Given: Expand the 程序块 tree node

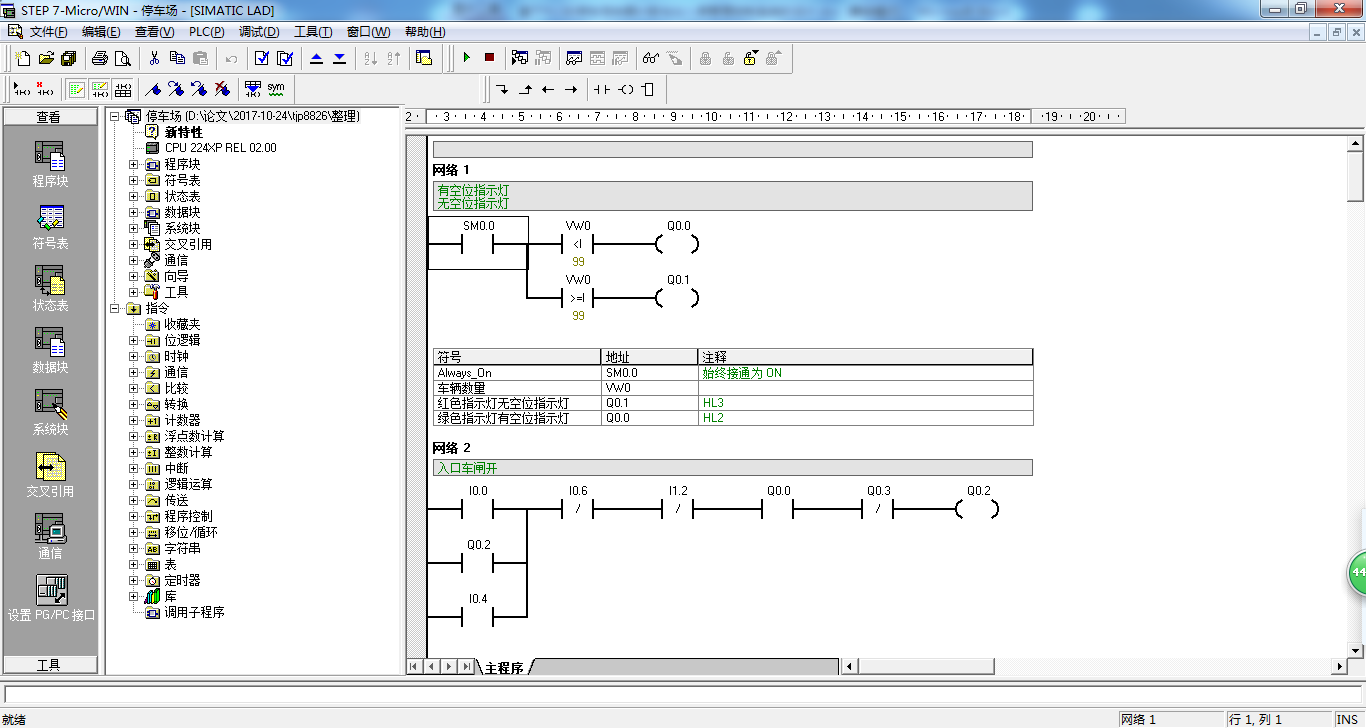Looking at the screenshot, I should pos(134,164).
